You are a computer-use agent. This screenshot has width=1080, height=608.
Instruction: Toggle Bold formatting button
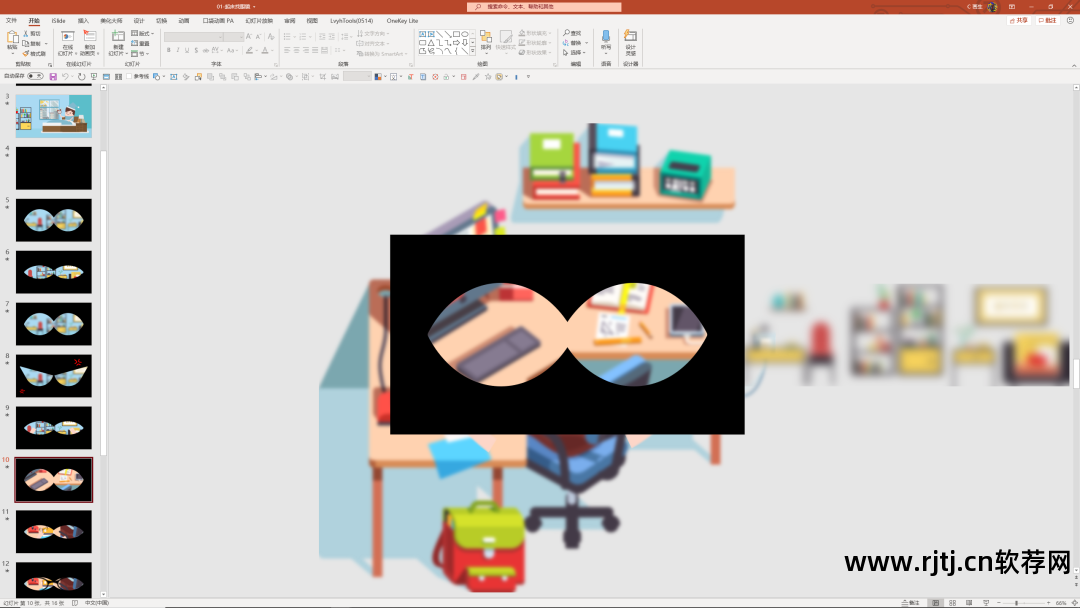169,50
